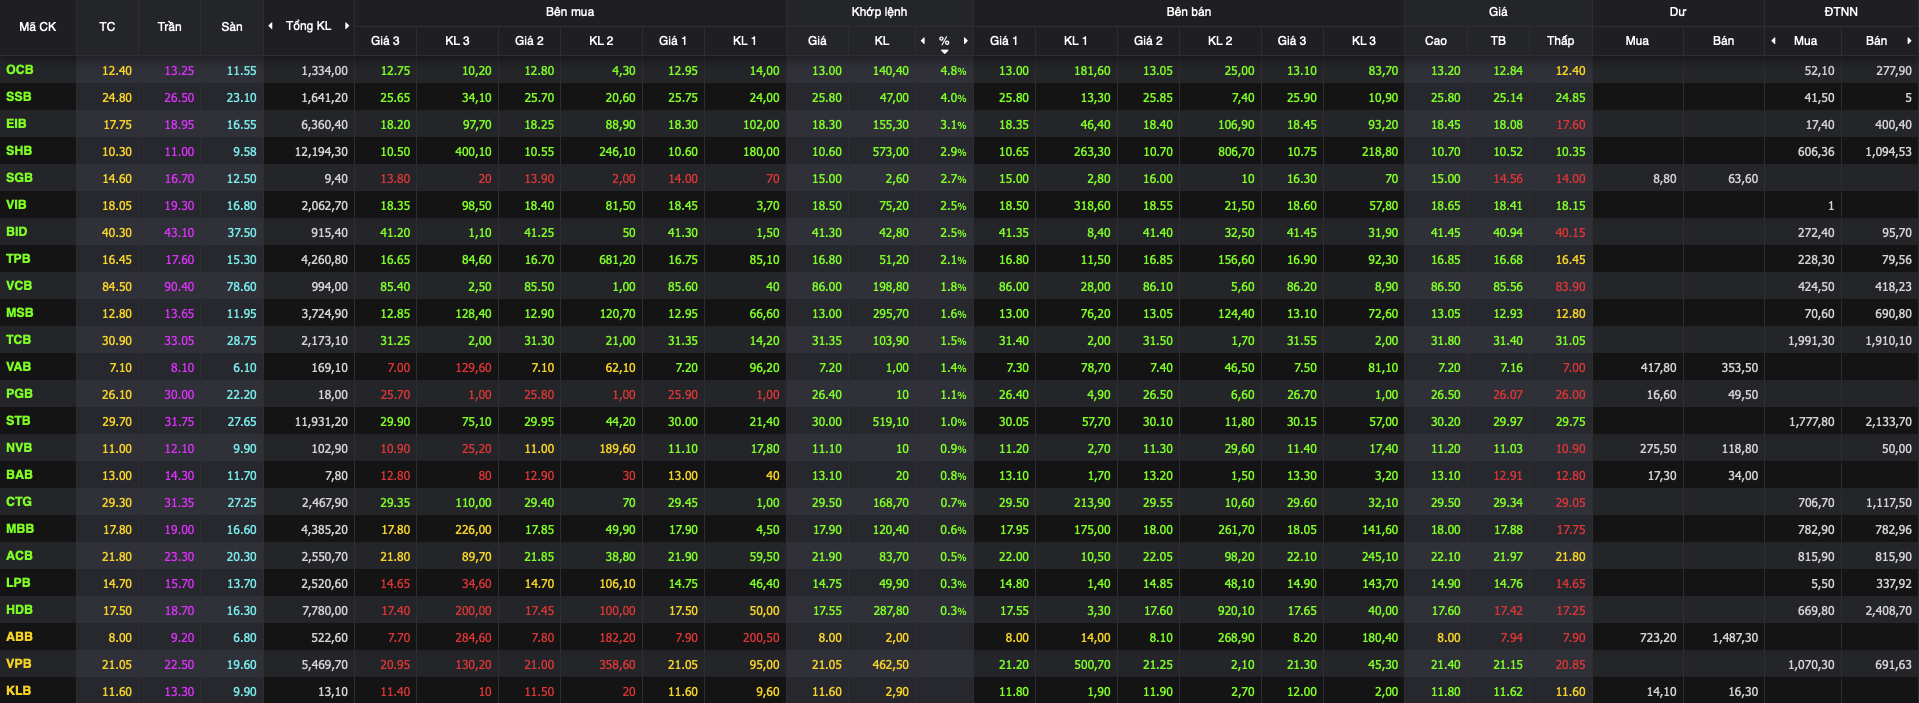
Task: Click the Cao column header
Action: (x=1436, y=41)
